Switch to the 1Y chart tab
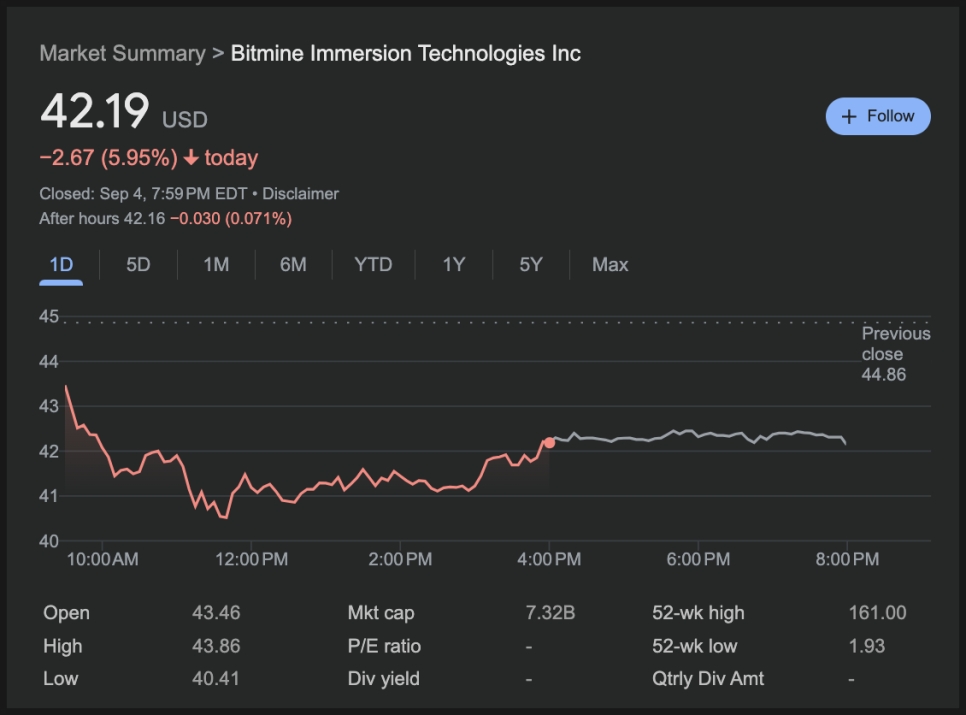The height and width of the screenshot is (715, 966). [454, 265]
